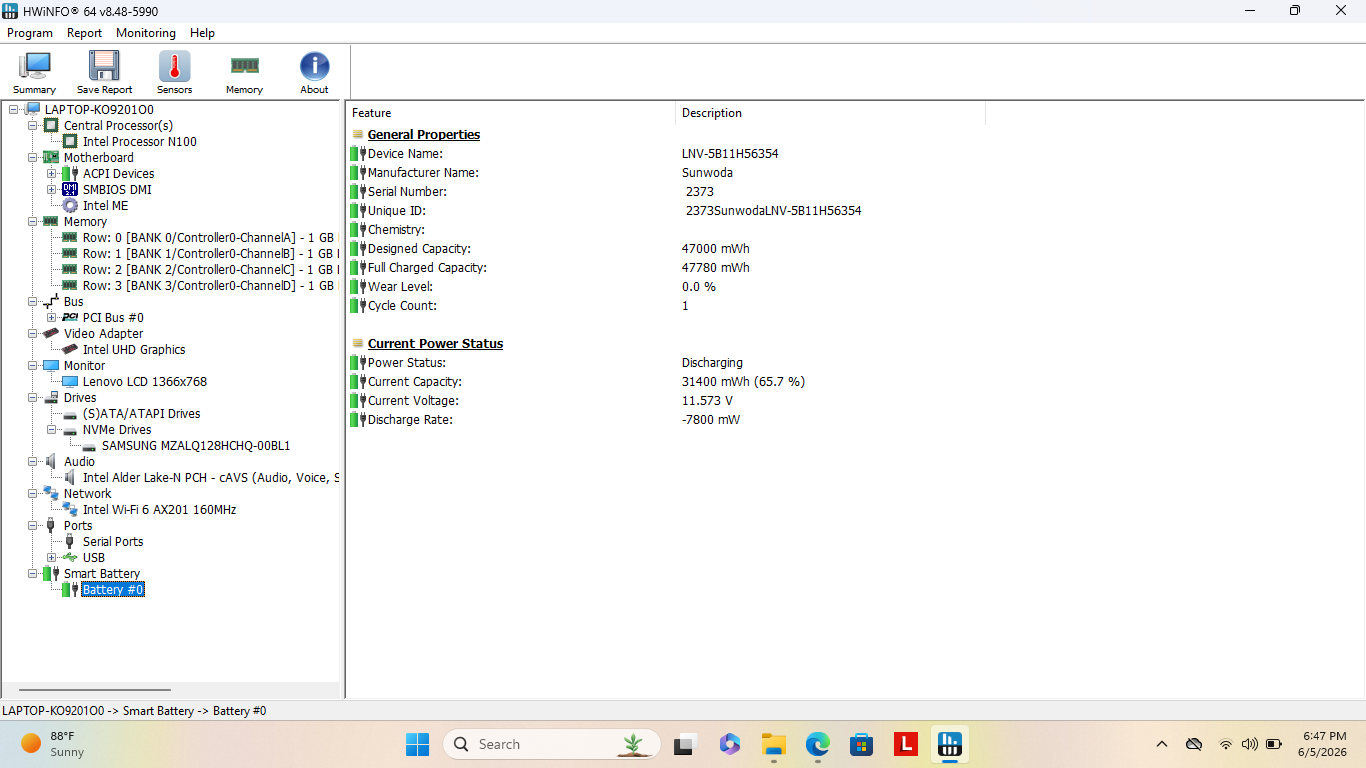Click the volume speaker tray icon
1366x768 pixels.
point(1249,744)
